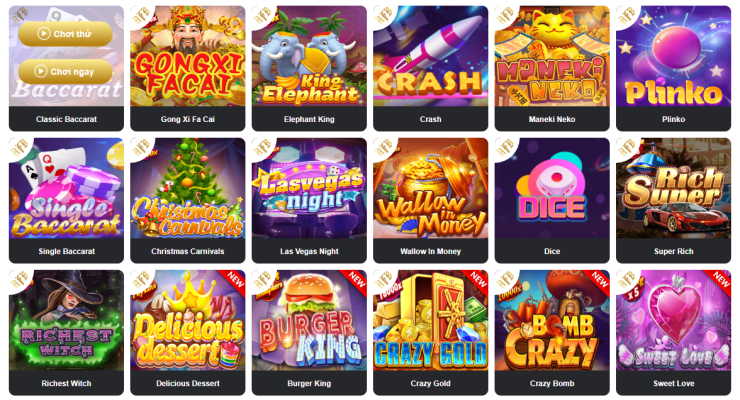Launch the Crash rocket game
The height and width of the screenshot is (400, 740).
tap(430, 56)
